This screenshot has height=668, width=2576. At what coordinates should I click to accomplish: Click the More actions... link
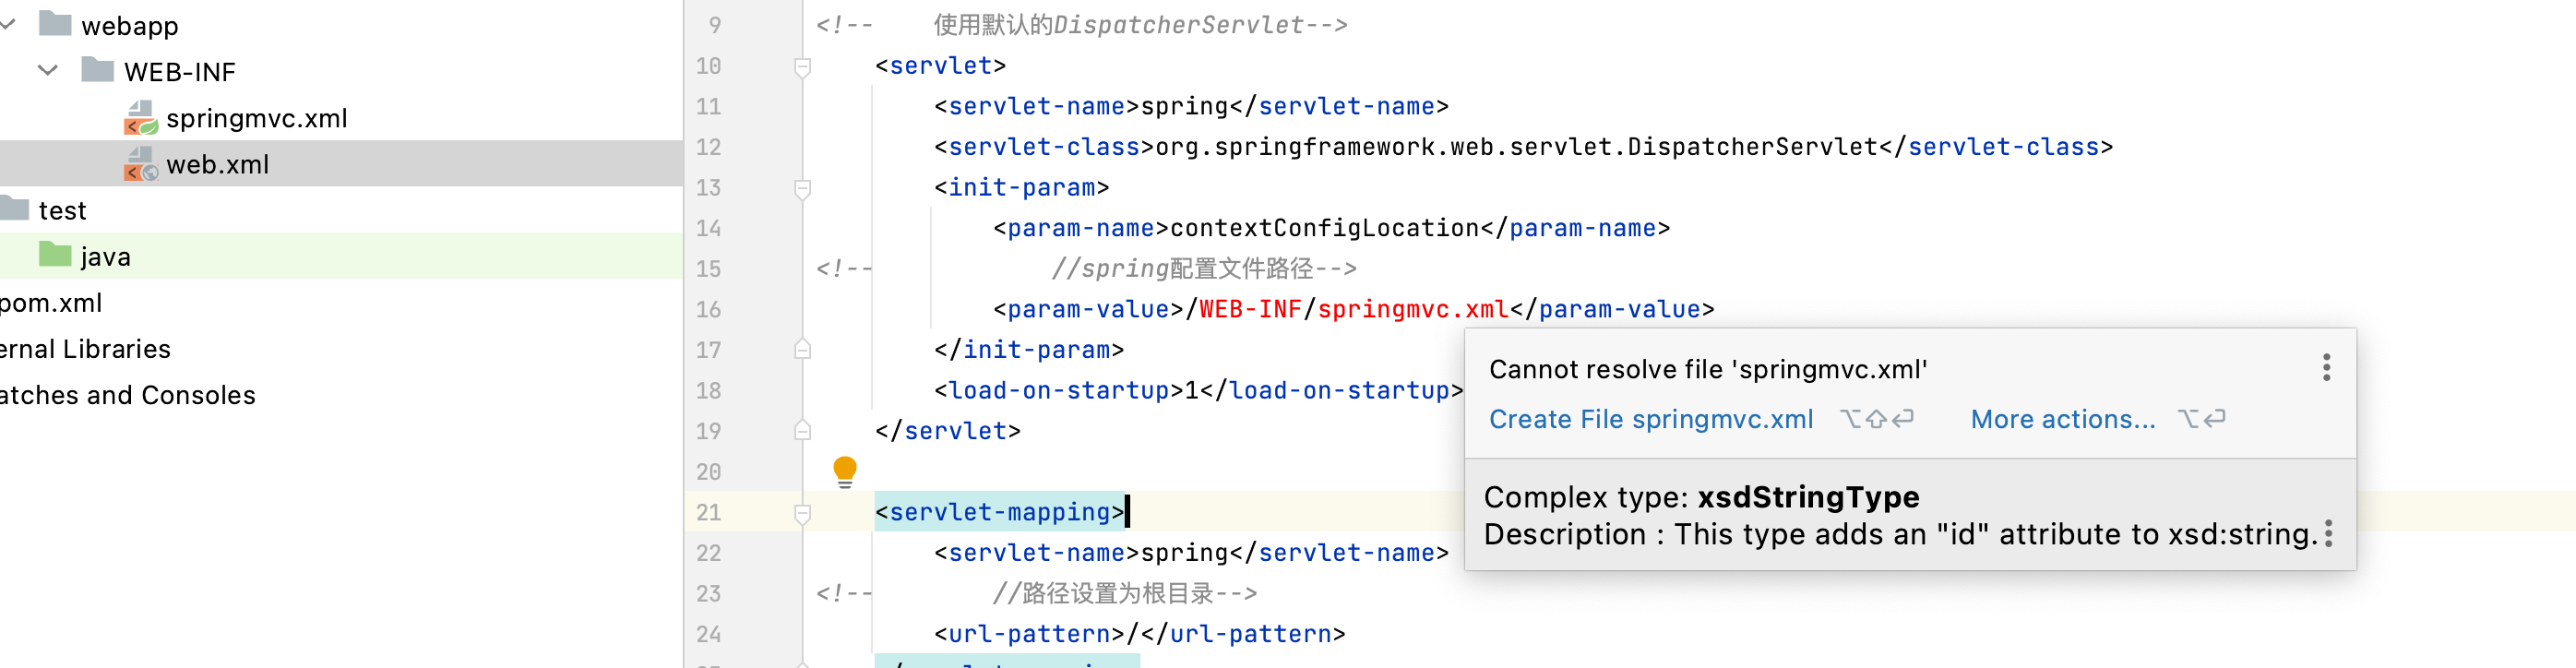click(x=2062, y=419)
